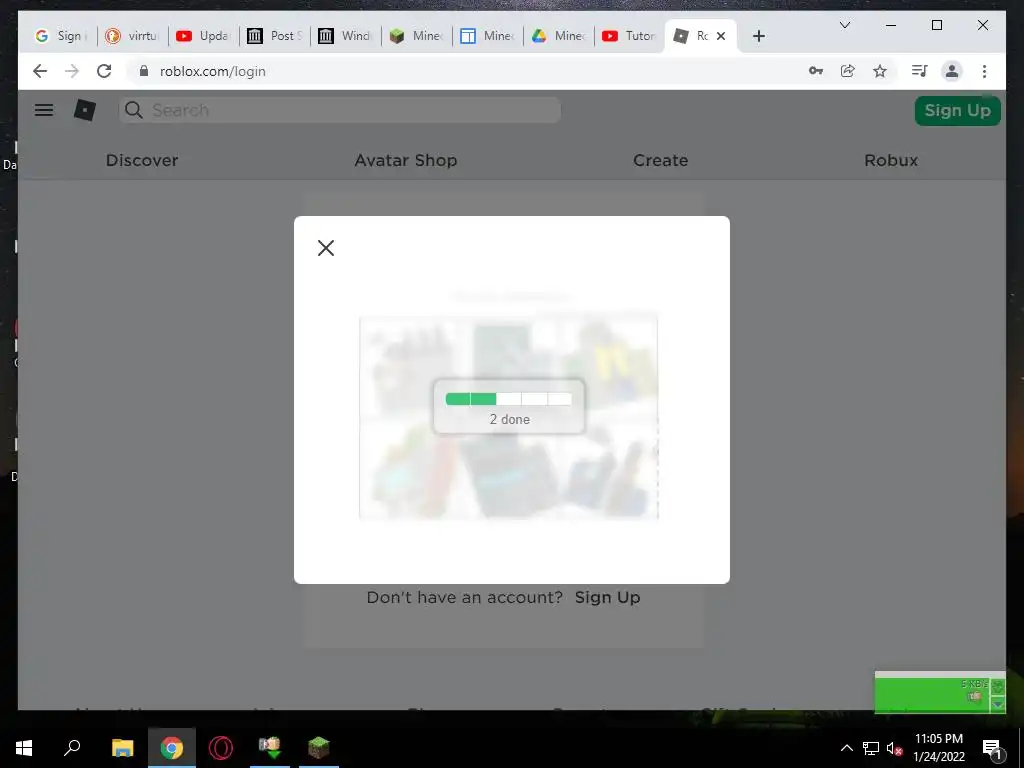Screen dimensions: 1024x768
Task: Open the Windows notification center
Action: pos(992,748)
